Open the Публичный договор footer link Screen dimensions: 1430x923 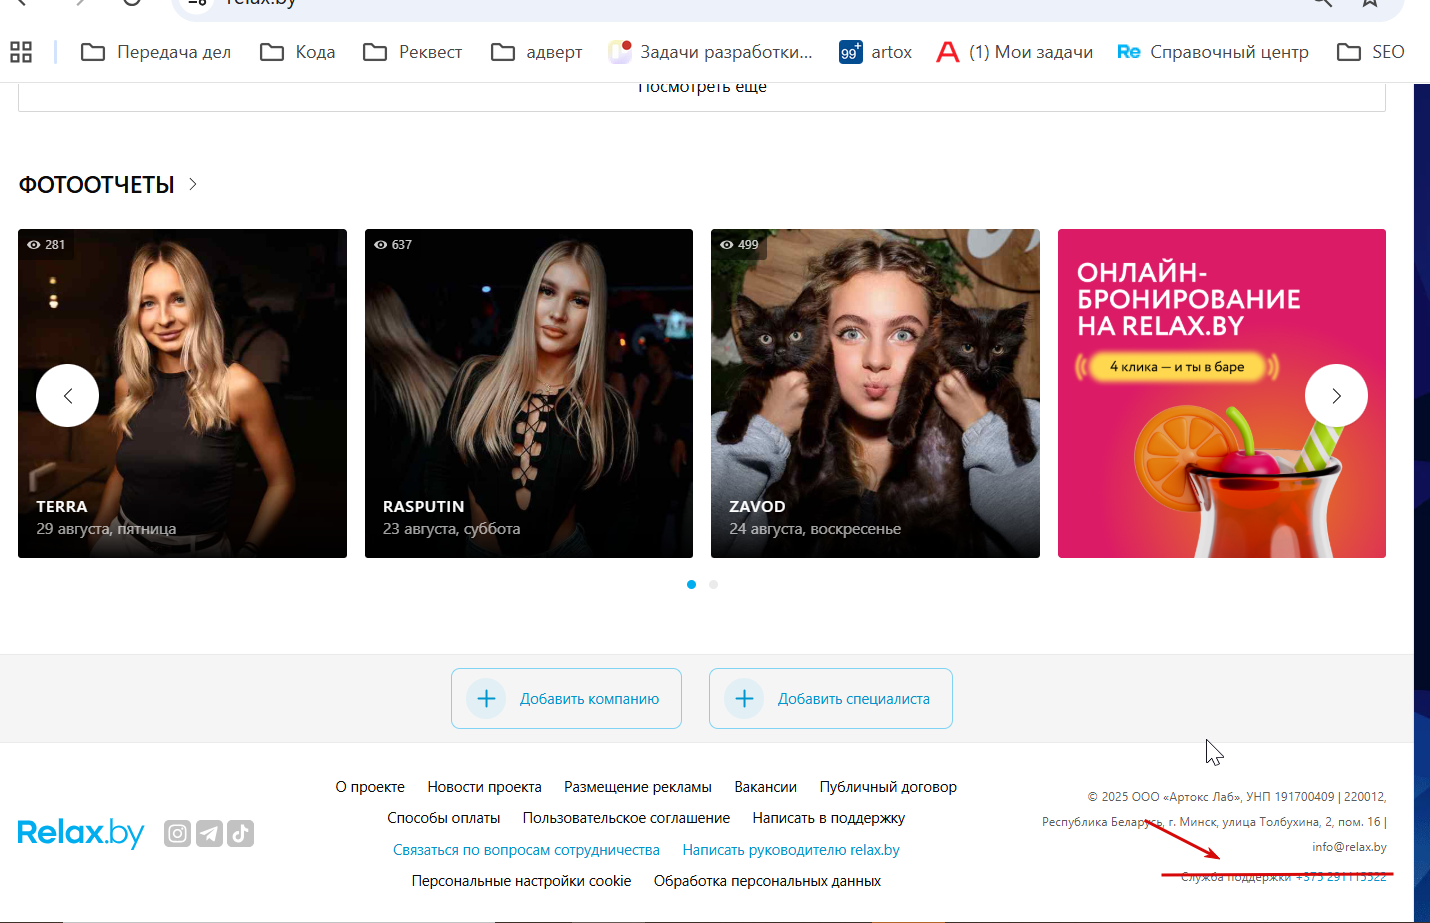(x=888, y=787)
